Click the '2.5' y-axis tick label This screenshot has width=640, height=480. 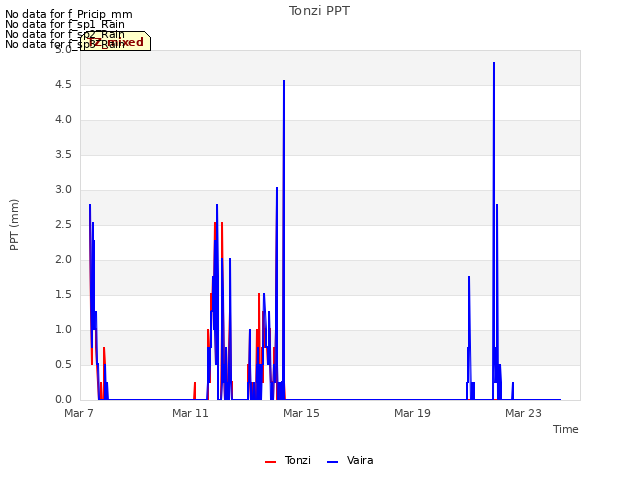pos(63,225)
